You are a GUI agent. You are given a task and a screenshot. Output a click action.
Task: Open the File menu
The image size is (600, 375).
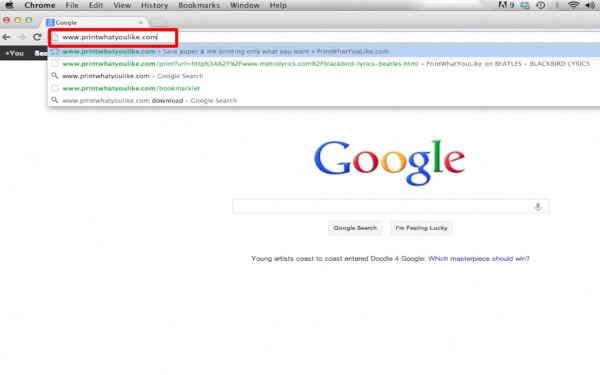72,5
